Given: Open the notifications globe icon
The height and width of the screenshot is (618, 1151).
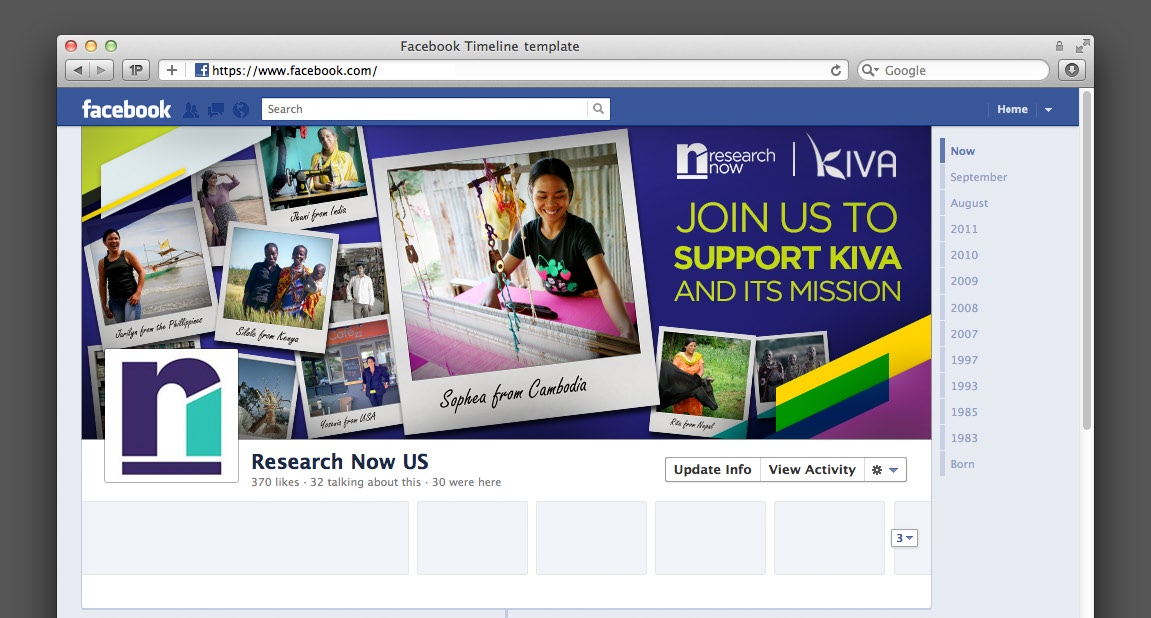Looking at the screenshot, I should pos(240,110).
